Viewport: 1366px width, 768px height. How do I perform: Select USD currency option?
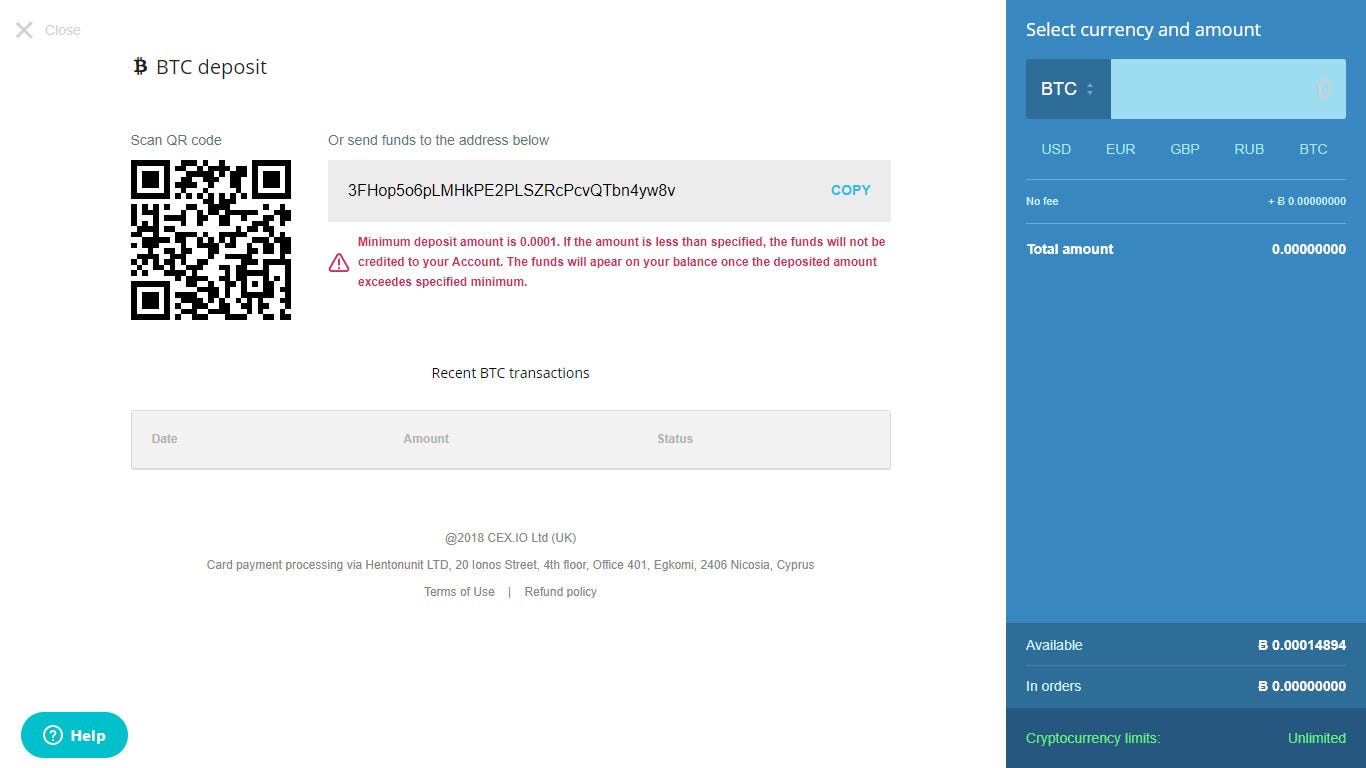pyautogui.click(x=1056, y=149)
